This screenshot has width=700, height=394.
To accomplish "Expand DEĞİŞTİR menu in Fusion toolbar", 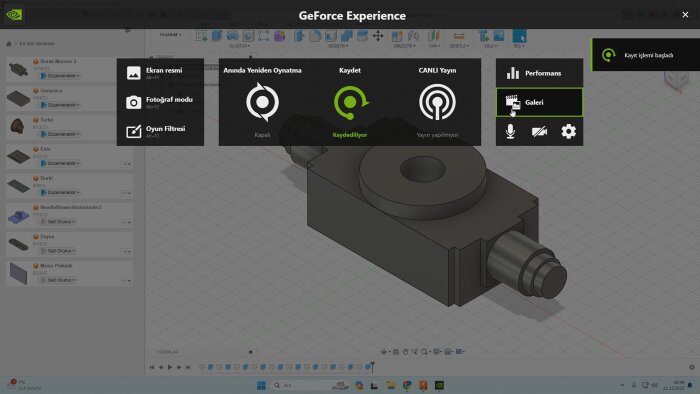I will 338,46.
